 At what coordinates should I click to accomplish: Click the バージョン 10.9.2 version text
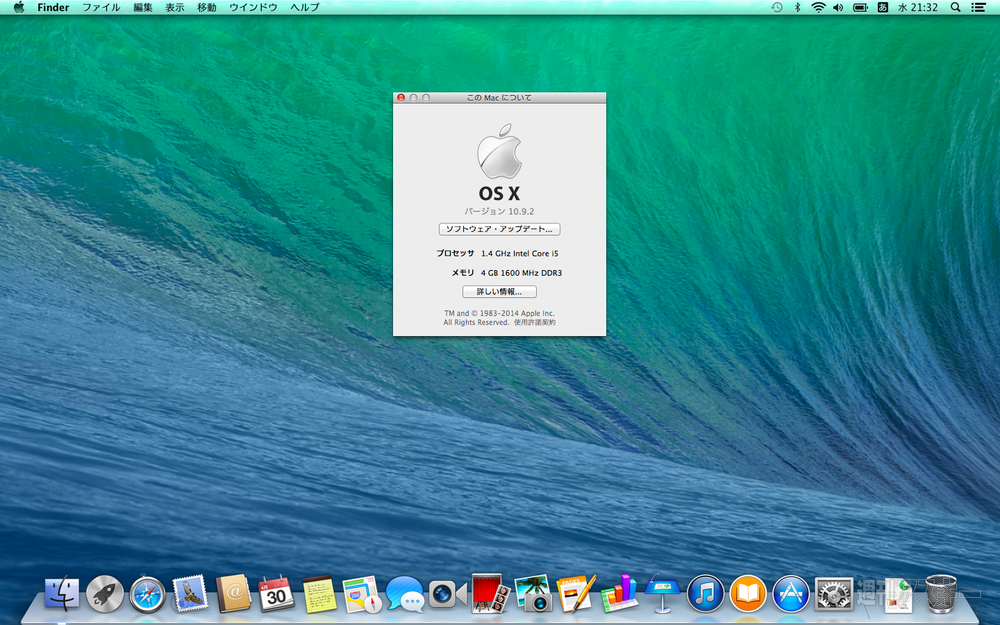click(x=499, y=212)
